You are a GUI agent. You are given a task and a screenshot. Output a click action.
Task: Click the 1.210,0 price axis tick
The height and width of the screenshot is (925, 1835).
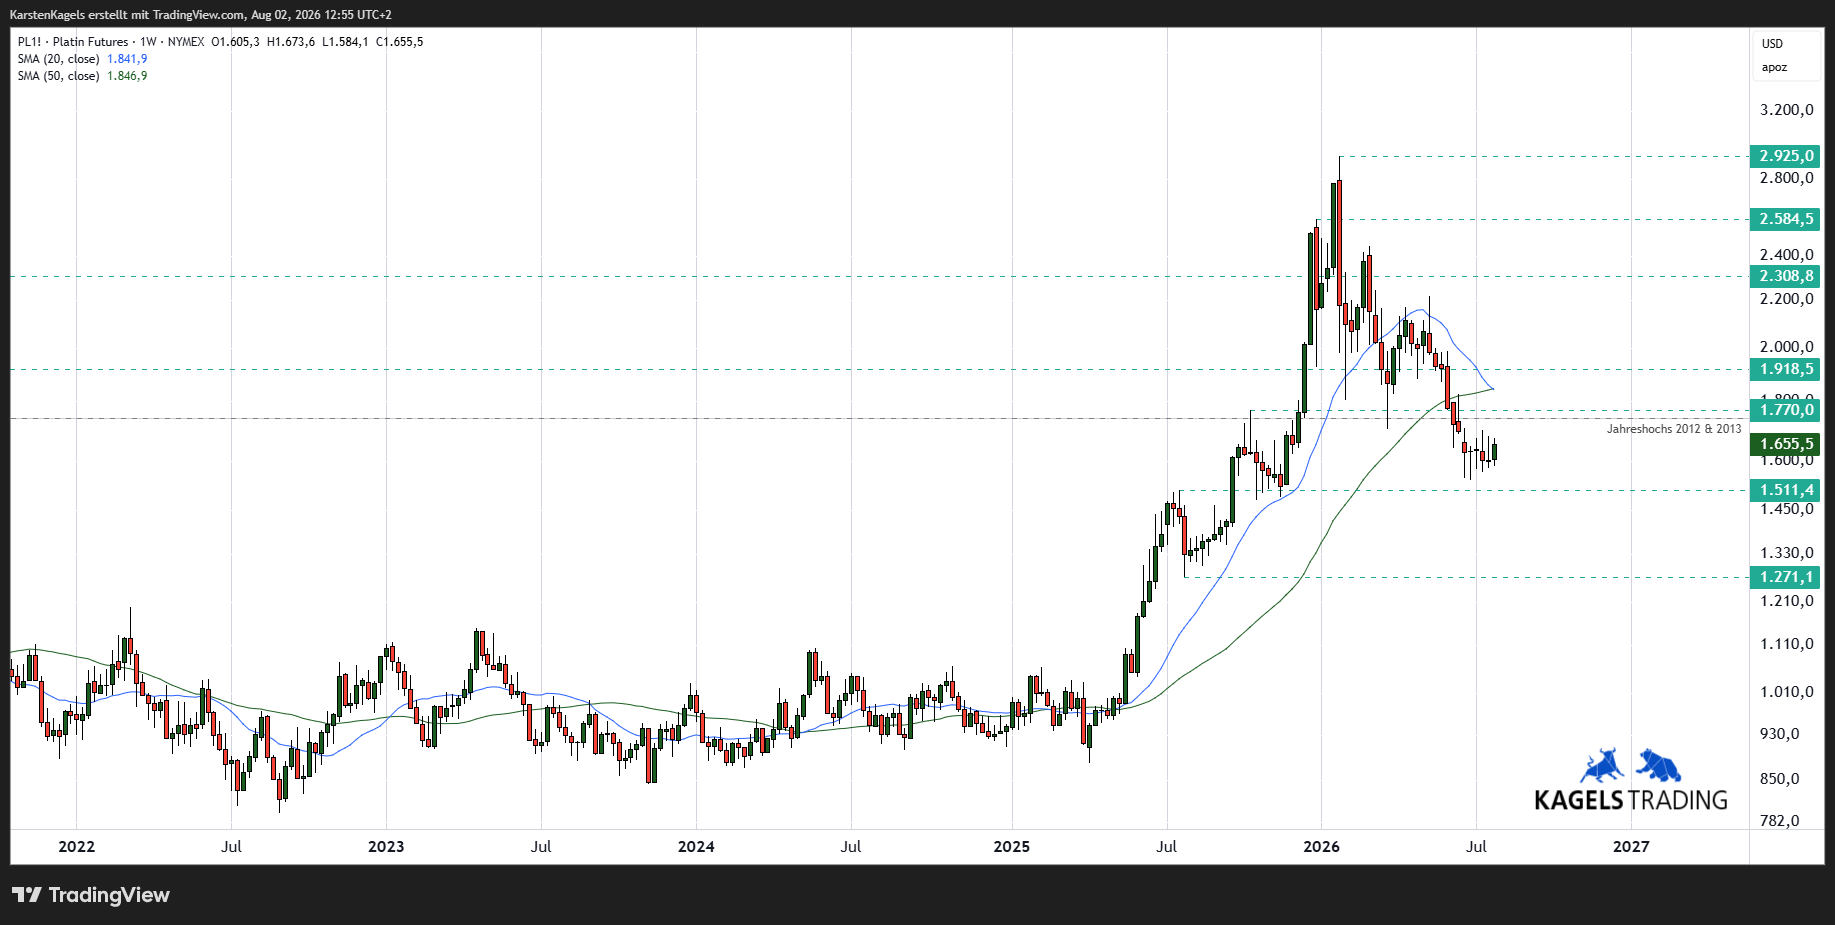click(x=1787, y=601)
